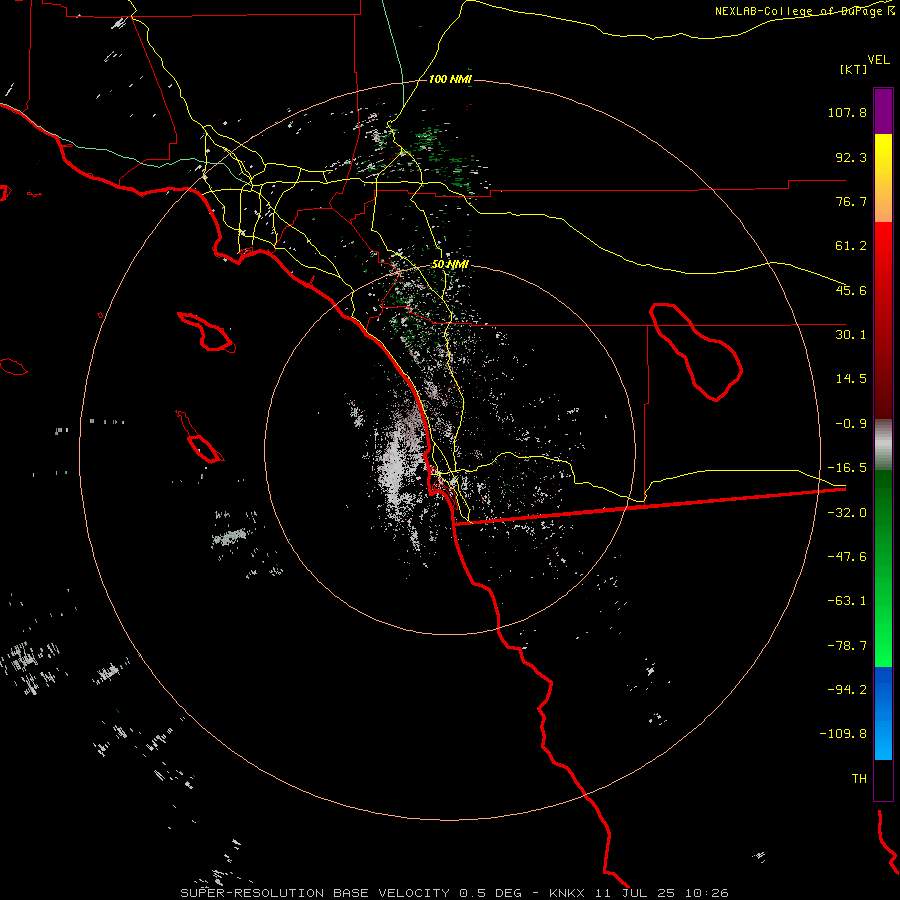Pick the green segment of the color bar
This screenshot has width=900, height=900.
coord(883,568)
